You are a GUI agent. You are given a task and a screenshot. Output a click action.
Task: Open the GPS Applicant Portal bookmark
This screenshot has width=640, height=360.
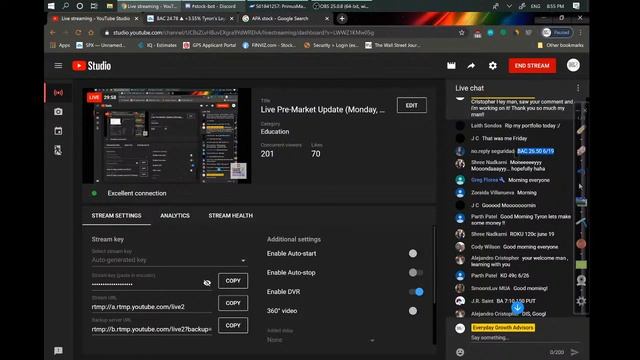[x=209, y=45]
